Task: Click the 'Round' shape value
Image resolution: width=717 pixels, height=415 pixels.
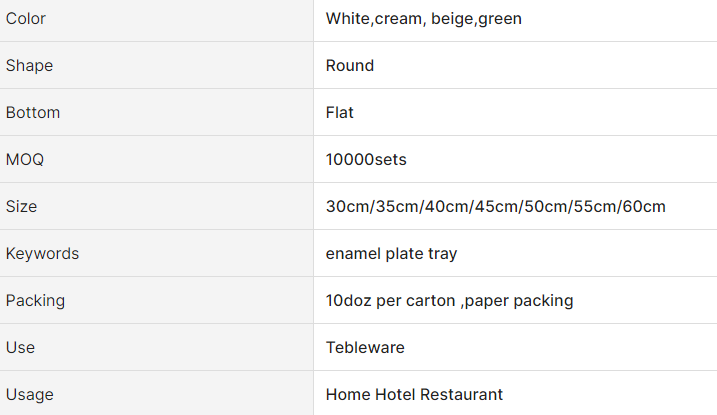Action: [x=350, y=66]
